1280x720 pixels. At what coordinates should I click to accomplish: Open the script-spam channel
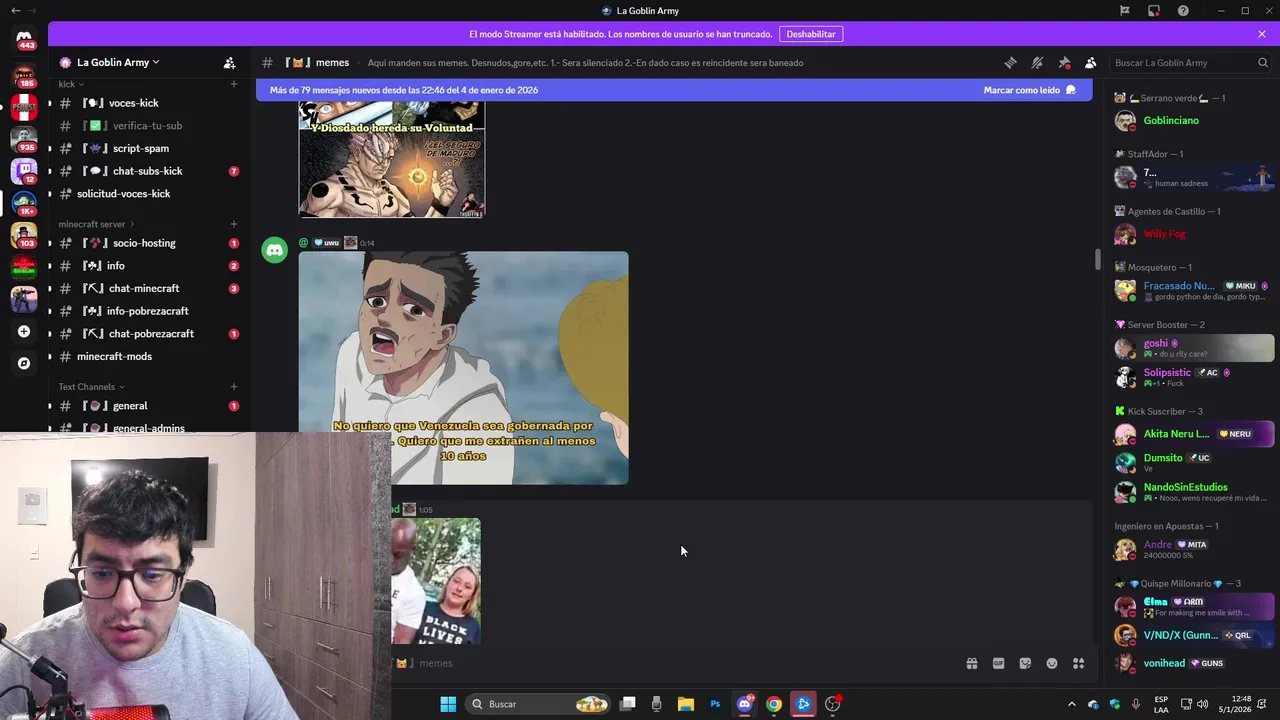(x=148, y=148)
